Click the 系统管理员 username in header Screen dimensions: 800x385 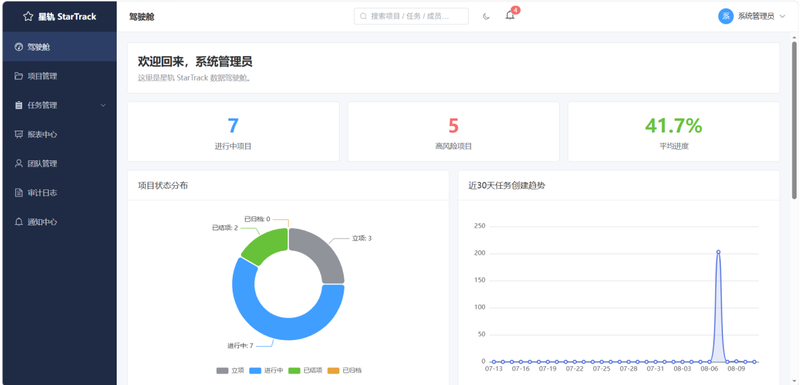(756, 16)
